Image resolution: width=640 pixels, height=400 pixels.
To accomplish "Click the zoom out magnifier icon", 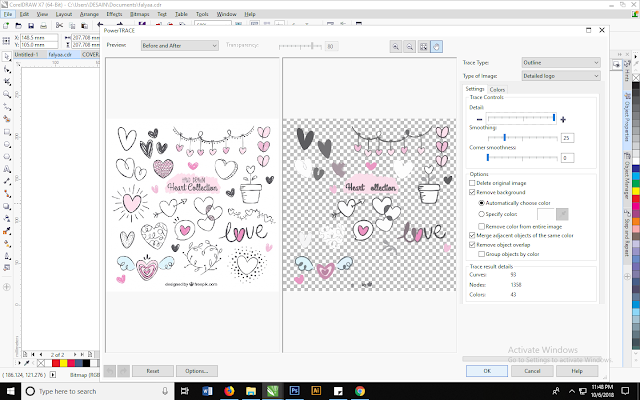I will tap(410, 46).
